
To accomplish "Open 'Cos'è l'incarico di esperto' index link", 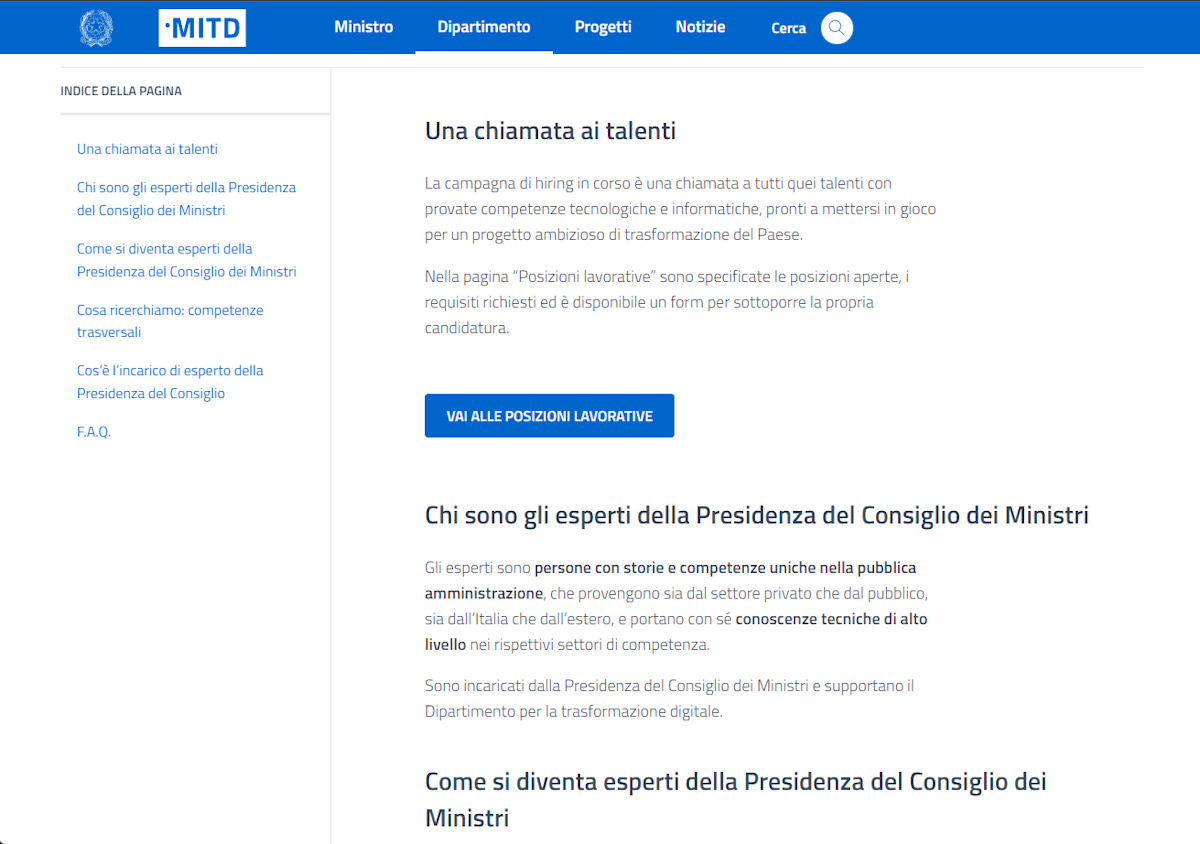I will click(170, 382).
